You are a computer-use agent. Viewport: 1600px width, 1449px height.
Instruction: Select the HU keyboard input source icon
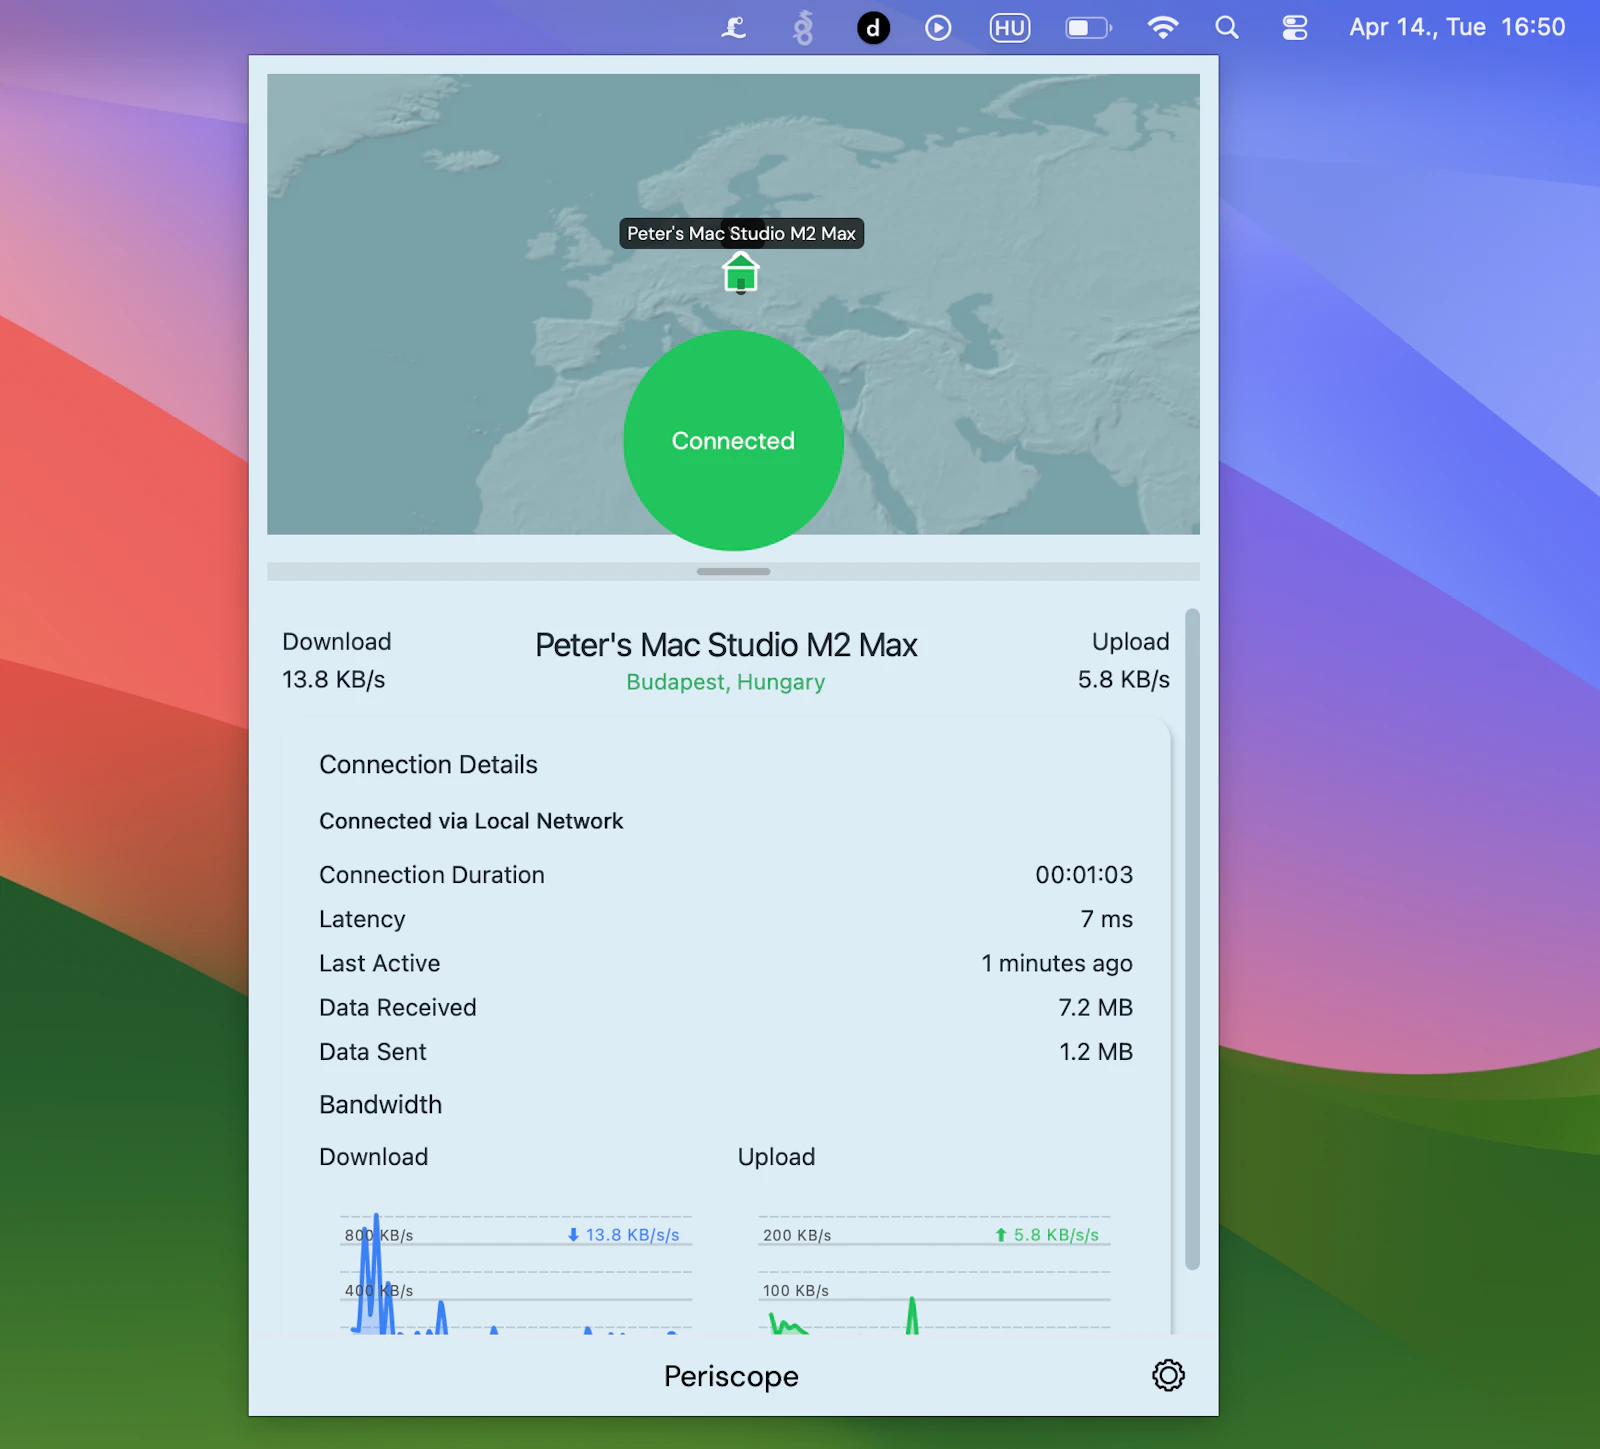1009,27
